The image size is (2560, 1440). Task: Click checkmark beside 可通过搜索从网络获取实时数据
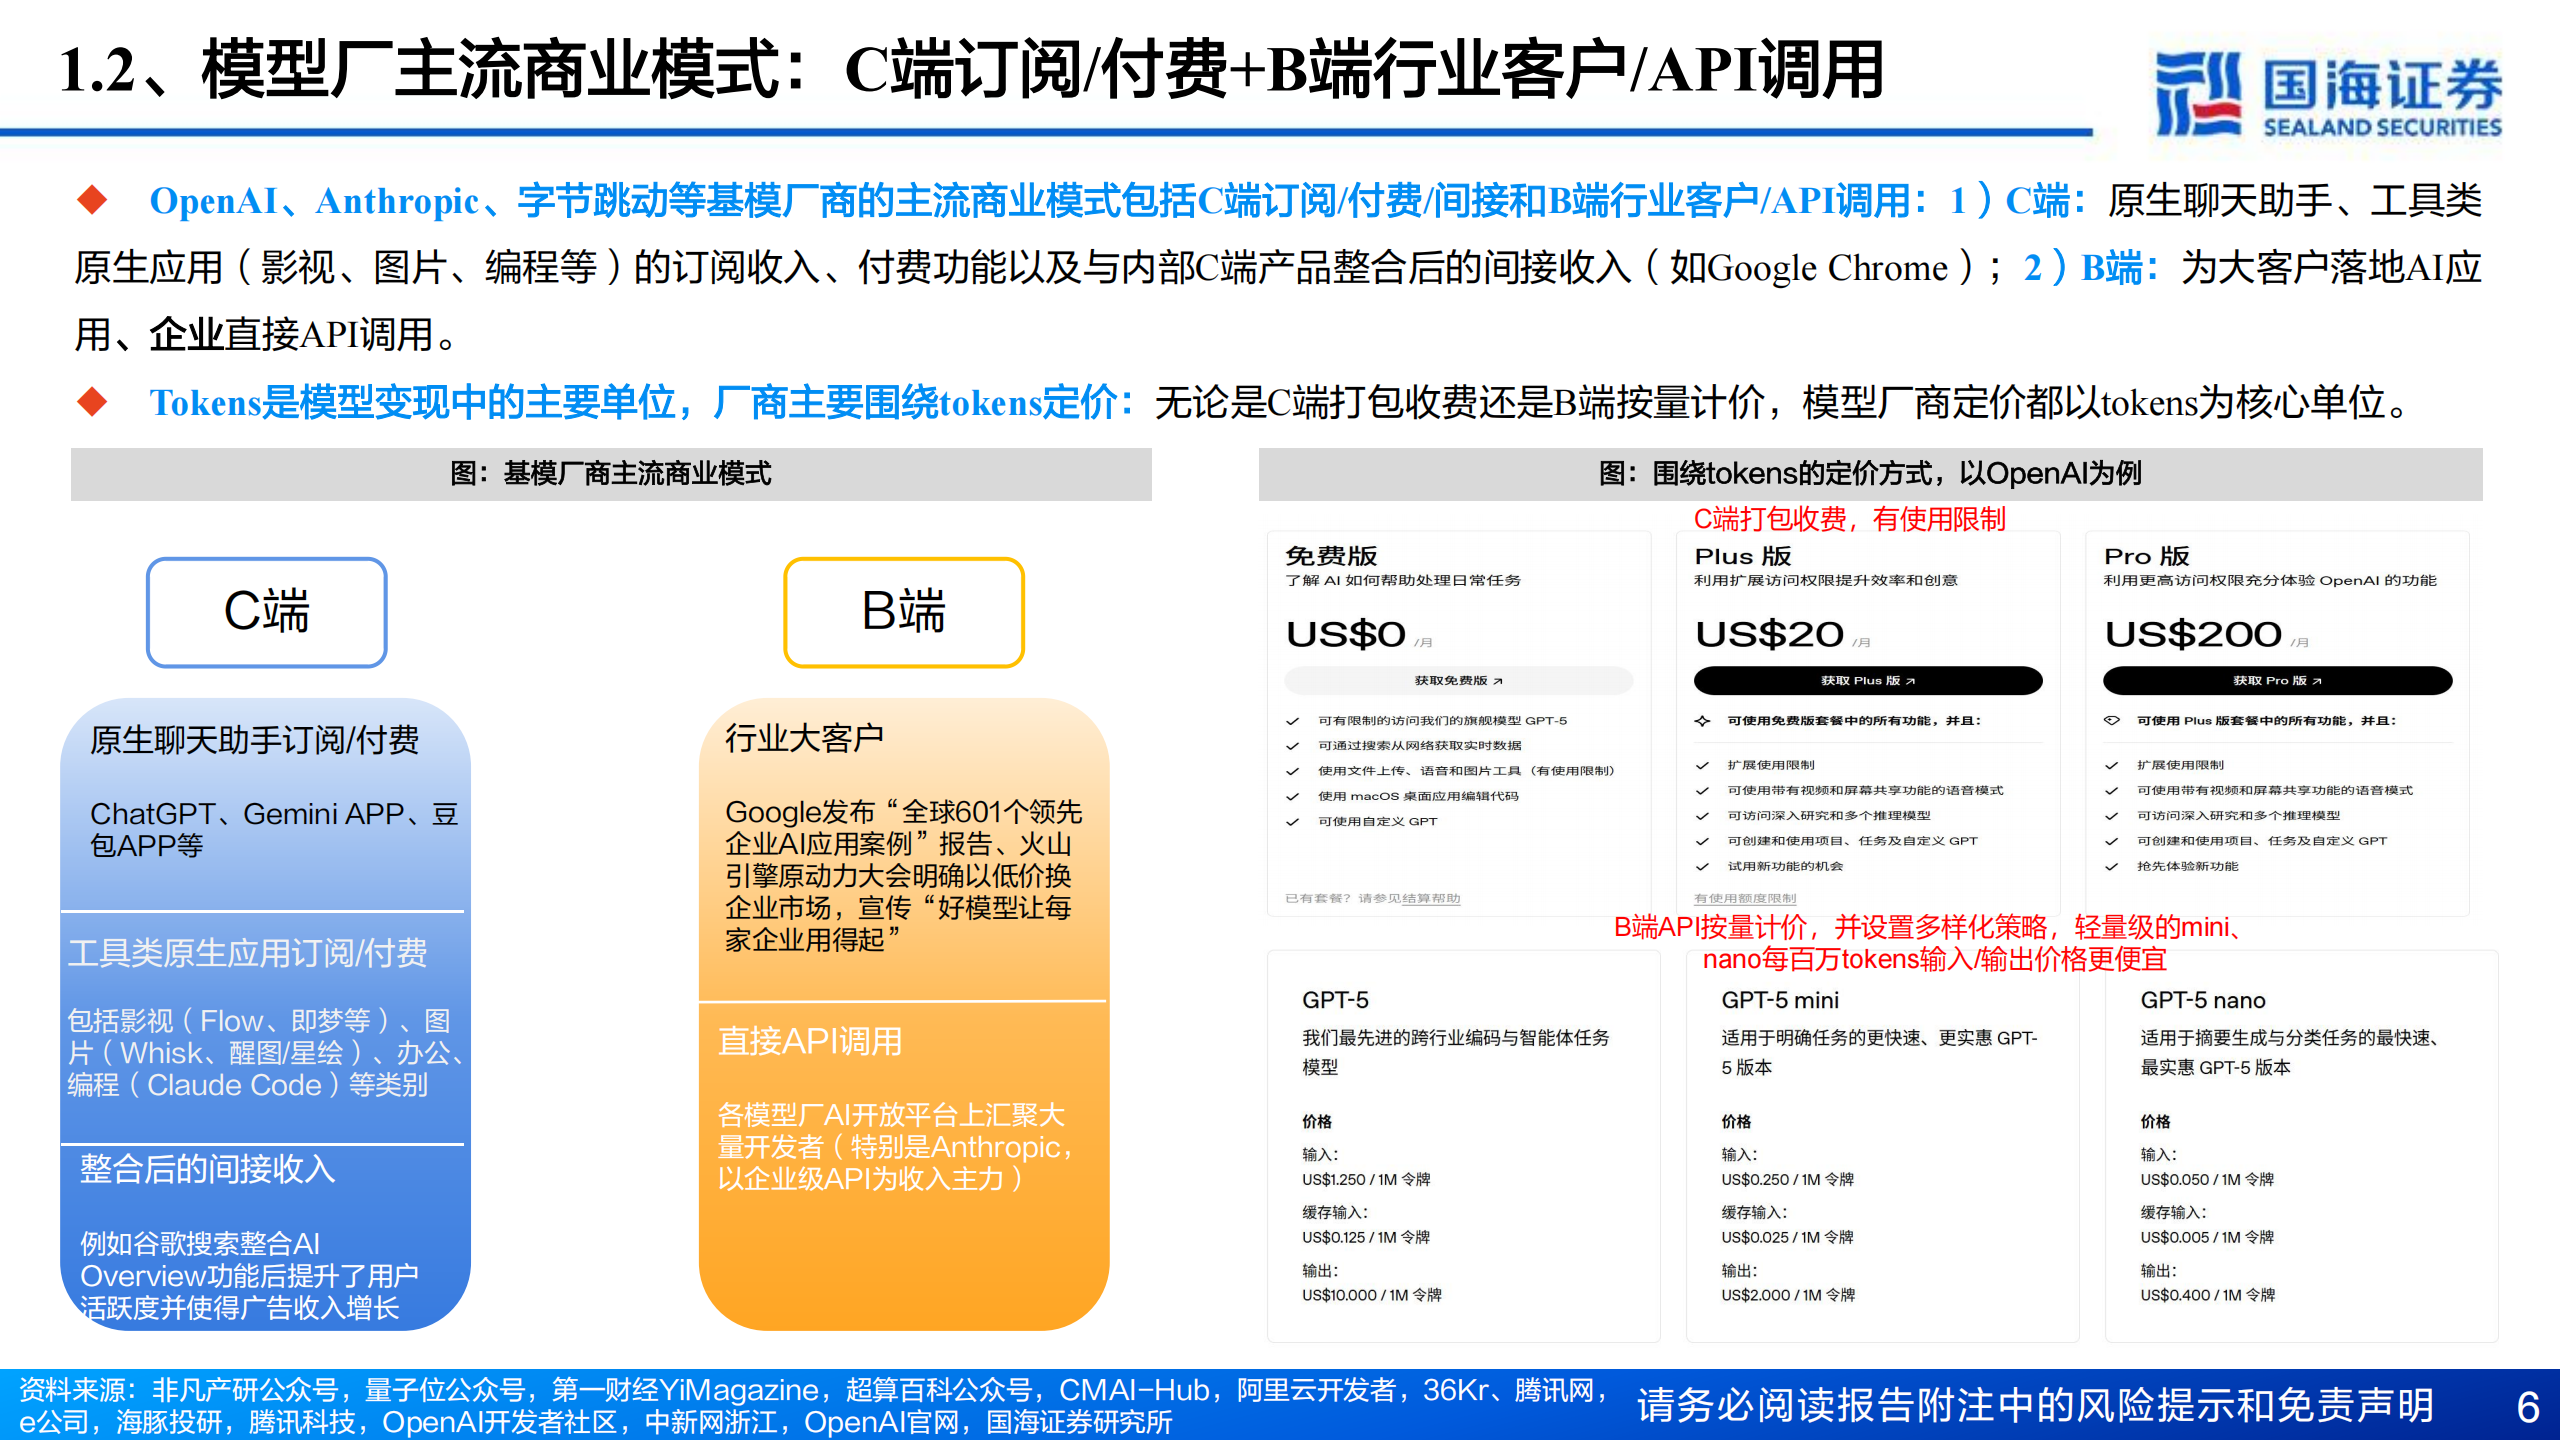(1293, 746)
